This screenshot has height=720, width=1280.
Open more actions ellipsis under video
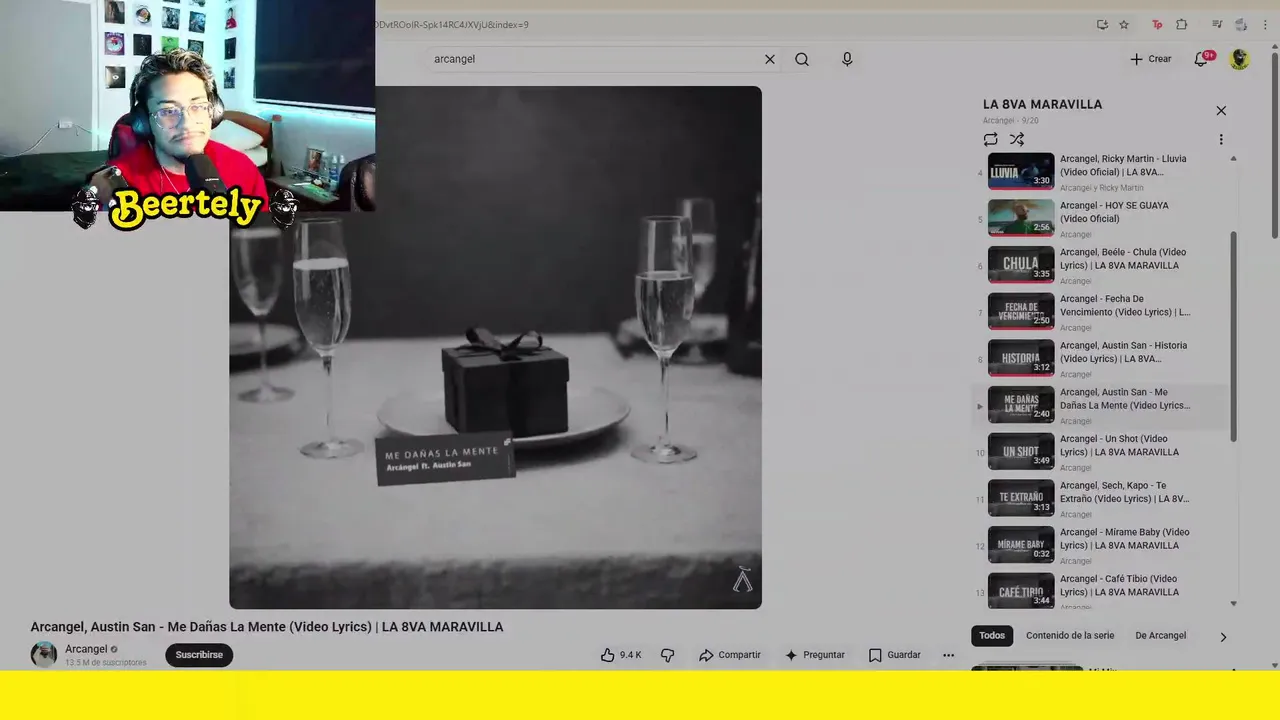pos(948,655)
